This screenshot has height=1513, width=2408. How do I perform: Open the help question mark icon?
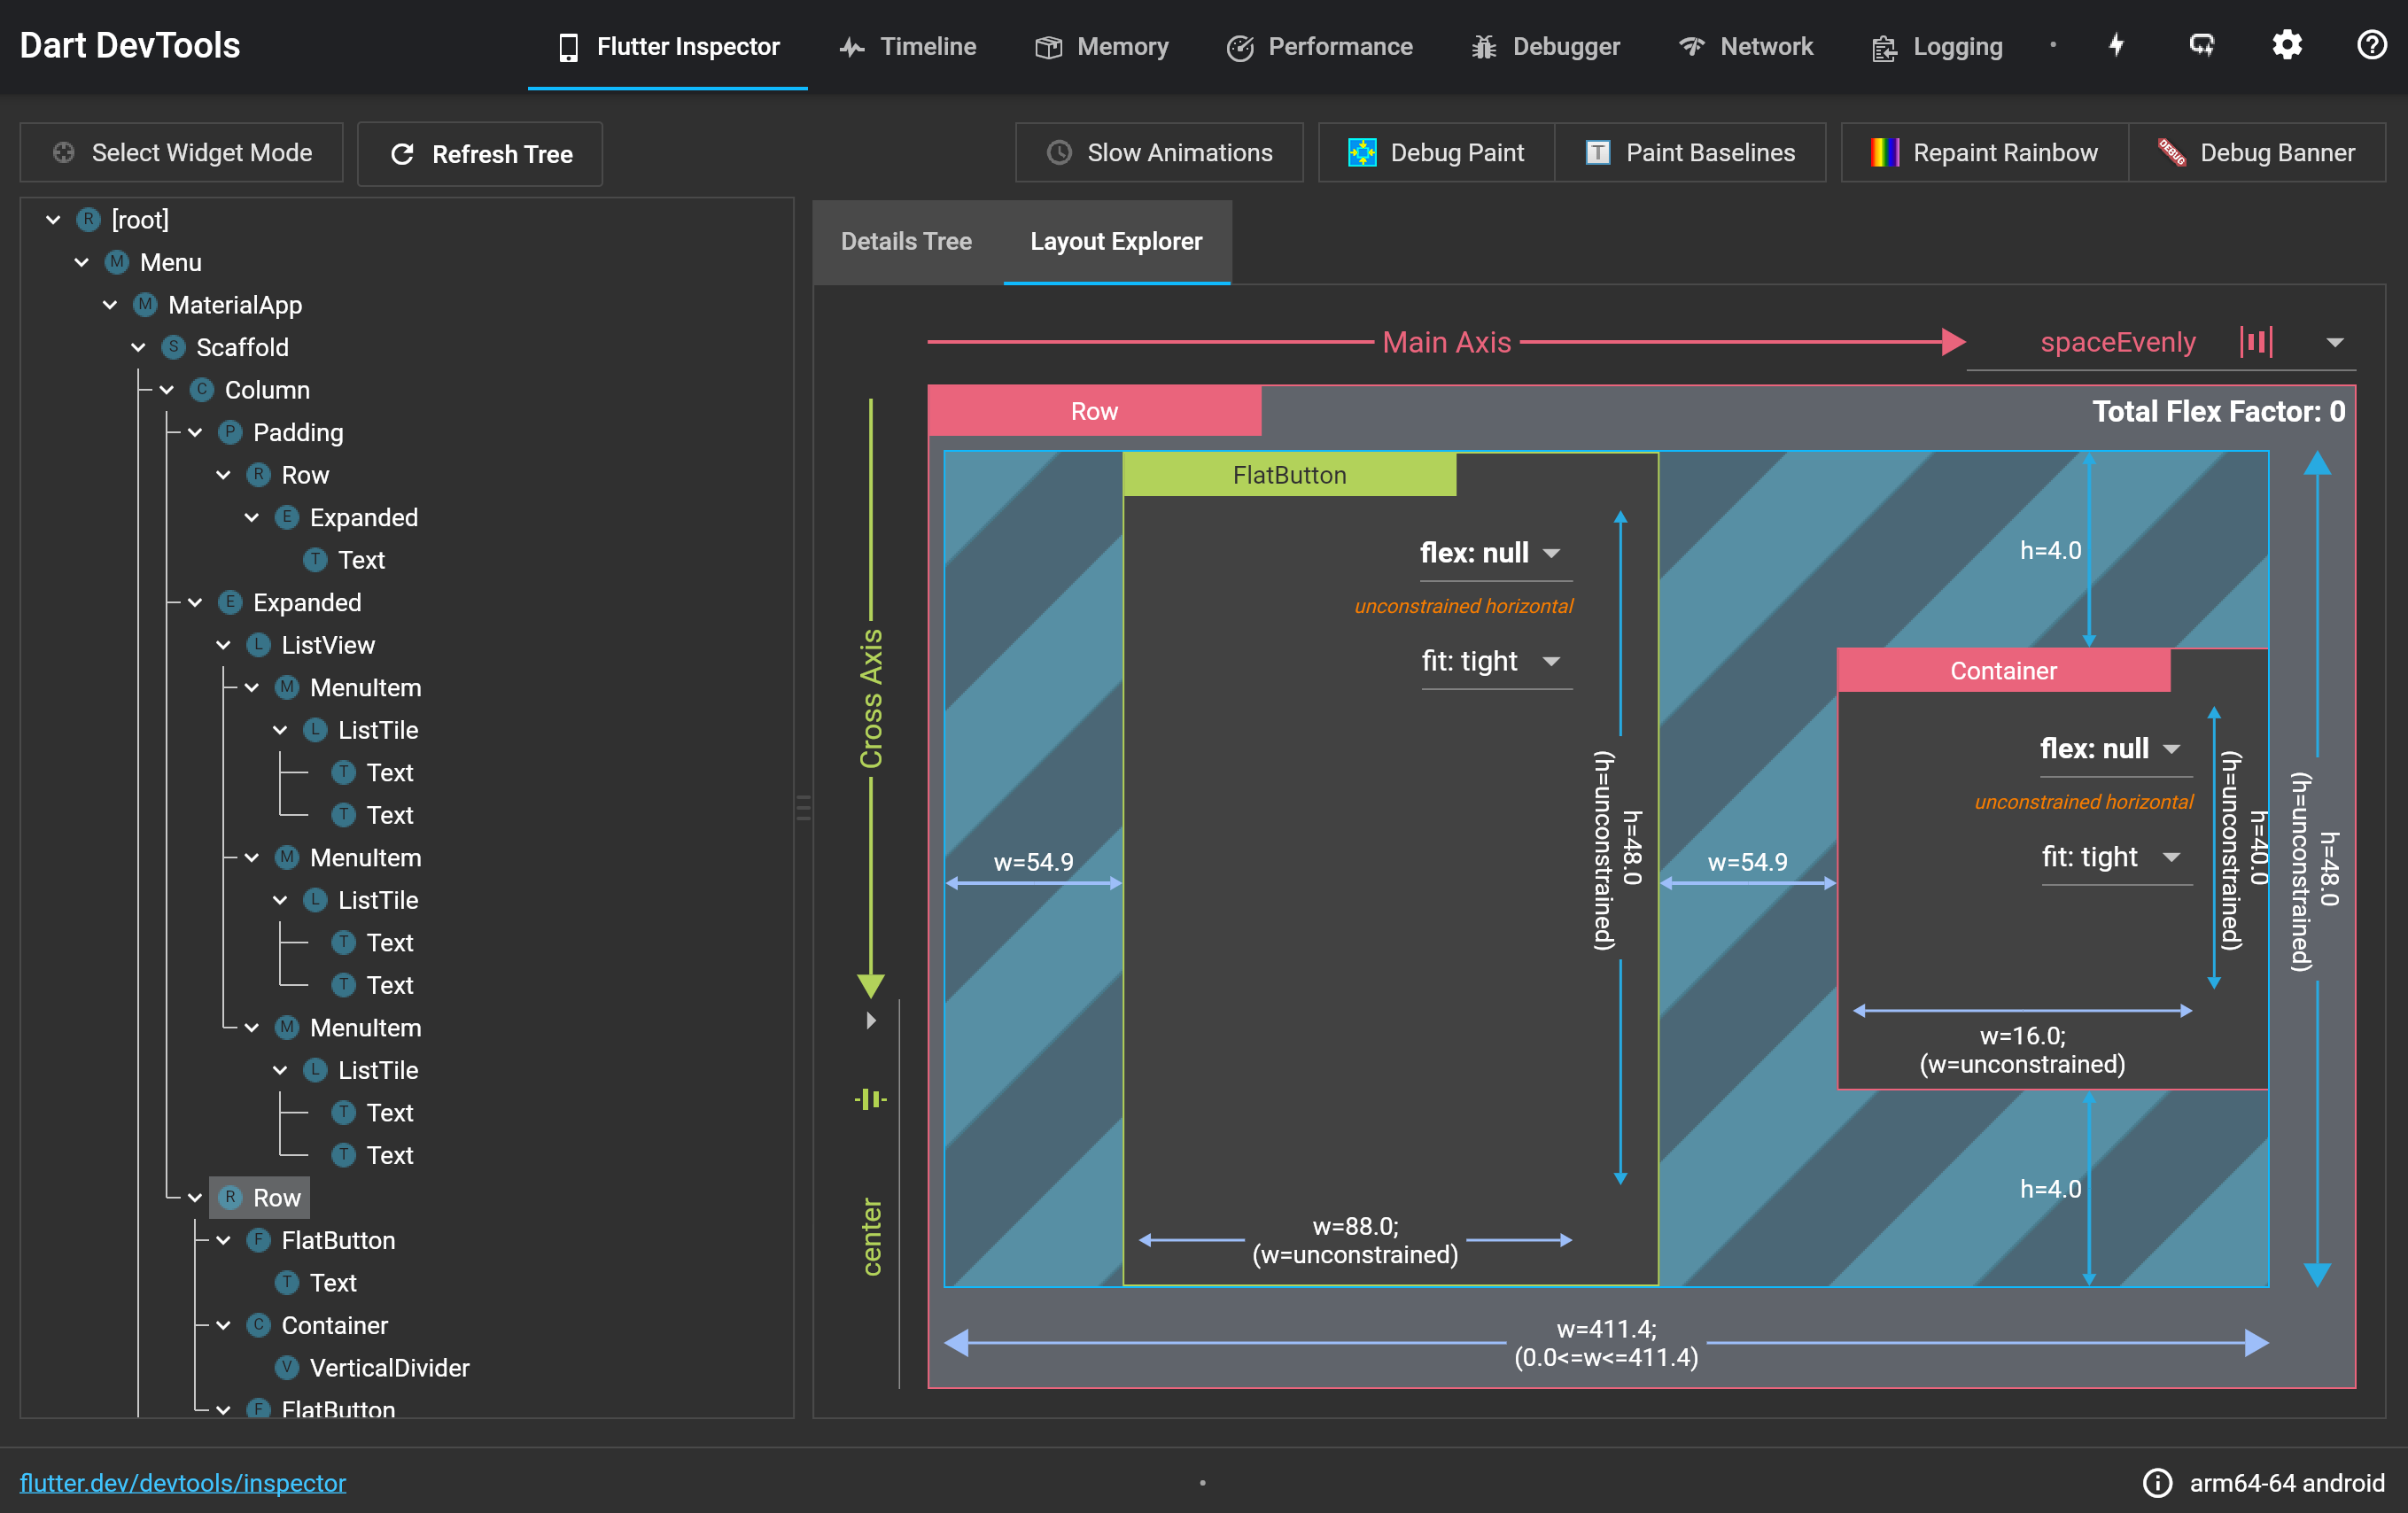(2371, 45)
